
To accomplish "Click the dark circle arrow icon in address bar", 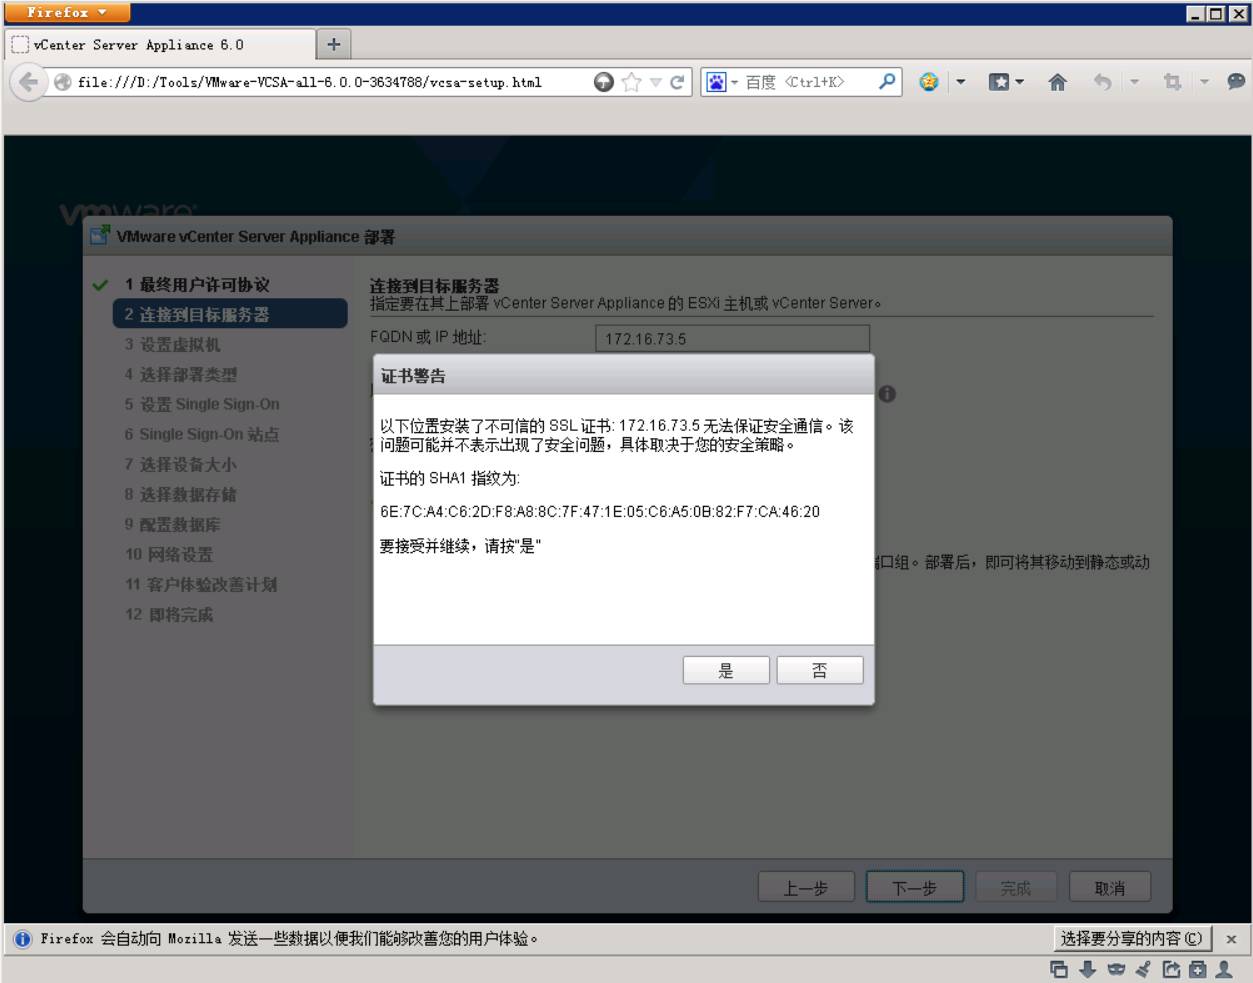I will point(603,82).
